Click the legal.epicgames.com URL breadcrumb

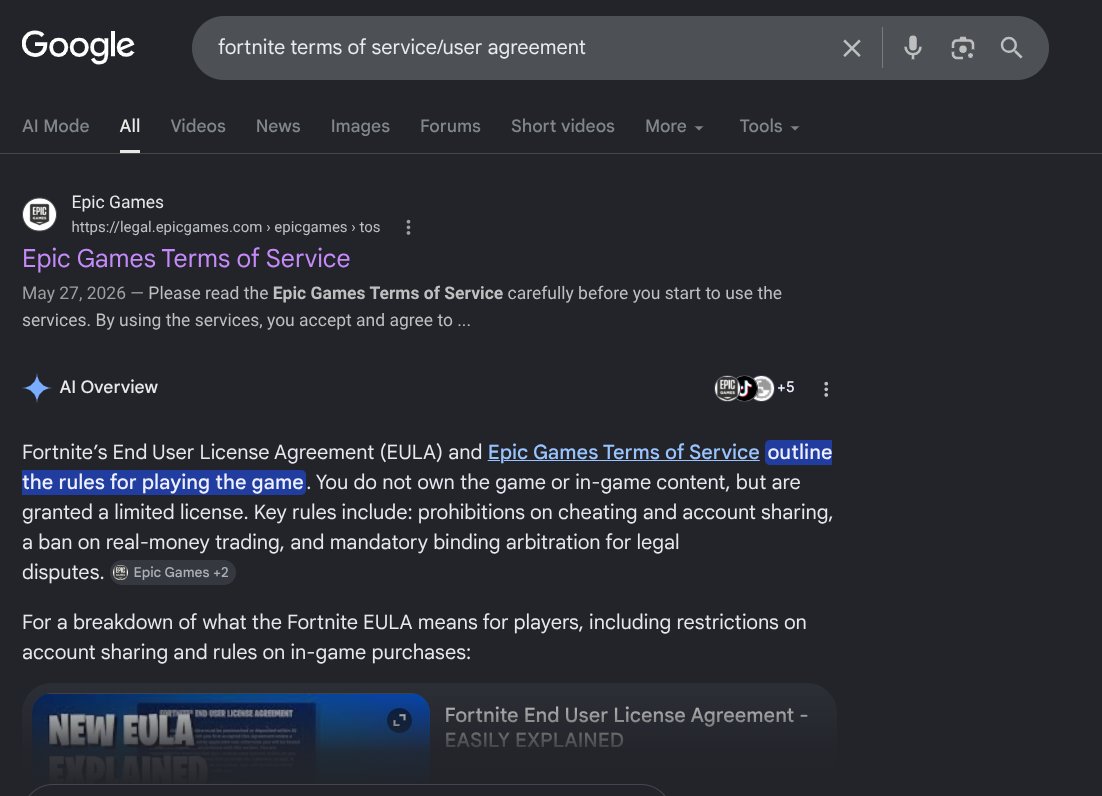tap(225, 227)
